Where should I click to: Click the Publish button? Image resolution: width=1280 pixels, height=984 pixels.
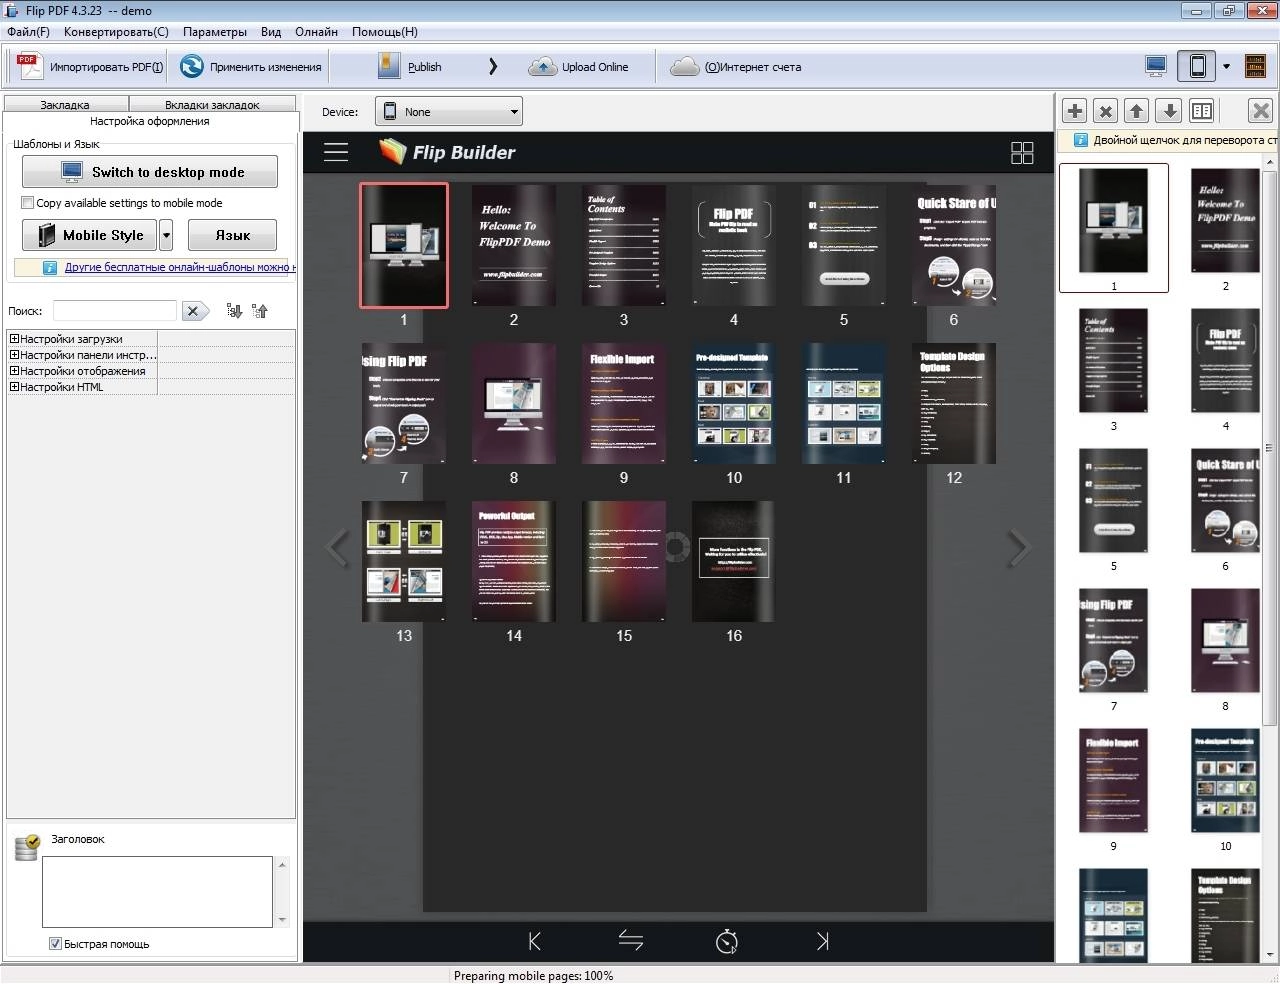pos(410,67)
